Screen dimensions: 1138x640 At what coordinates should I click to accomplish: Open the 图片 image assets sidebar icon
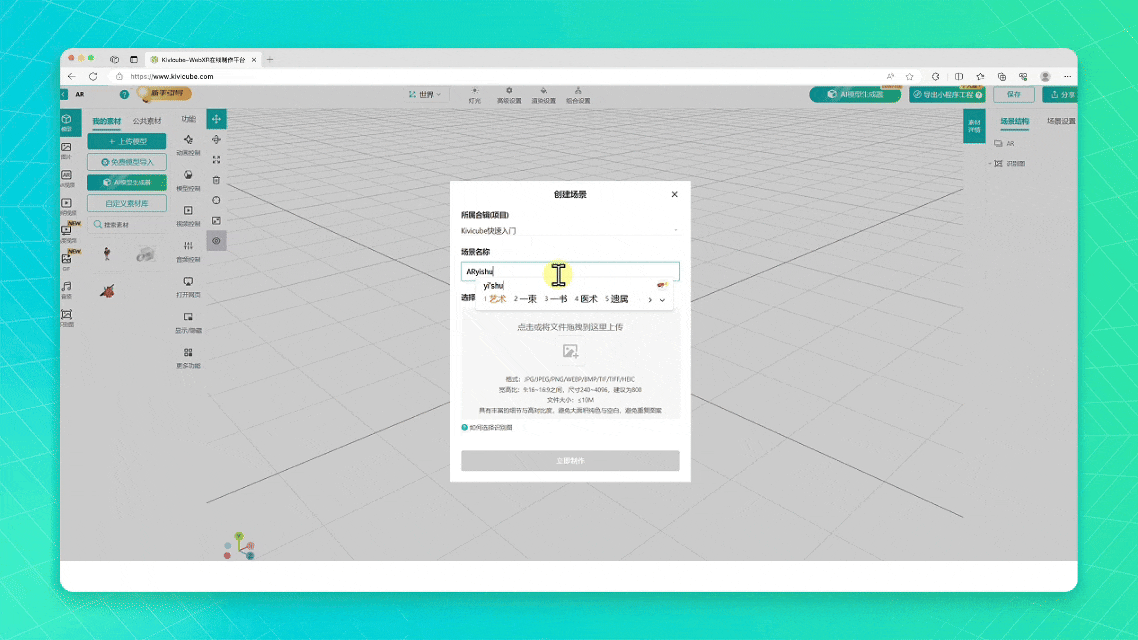tap(66, 150)
